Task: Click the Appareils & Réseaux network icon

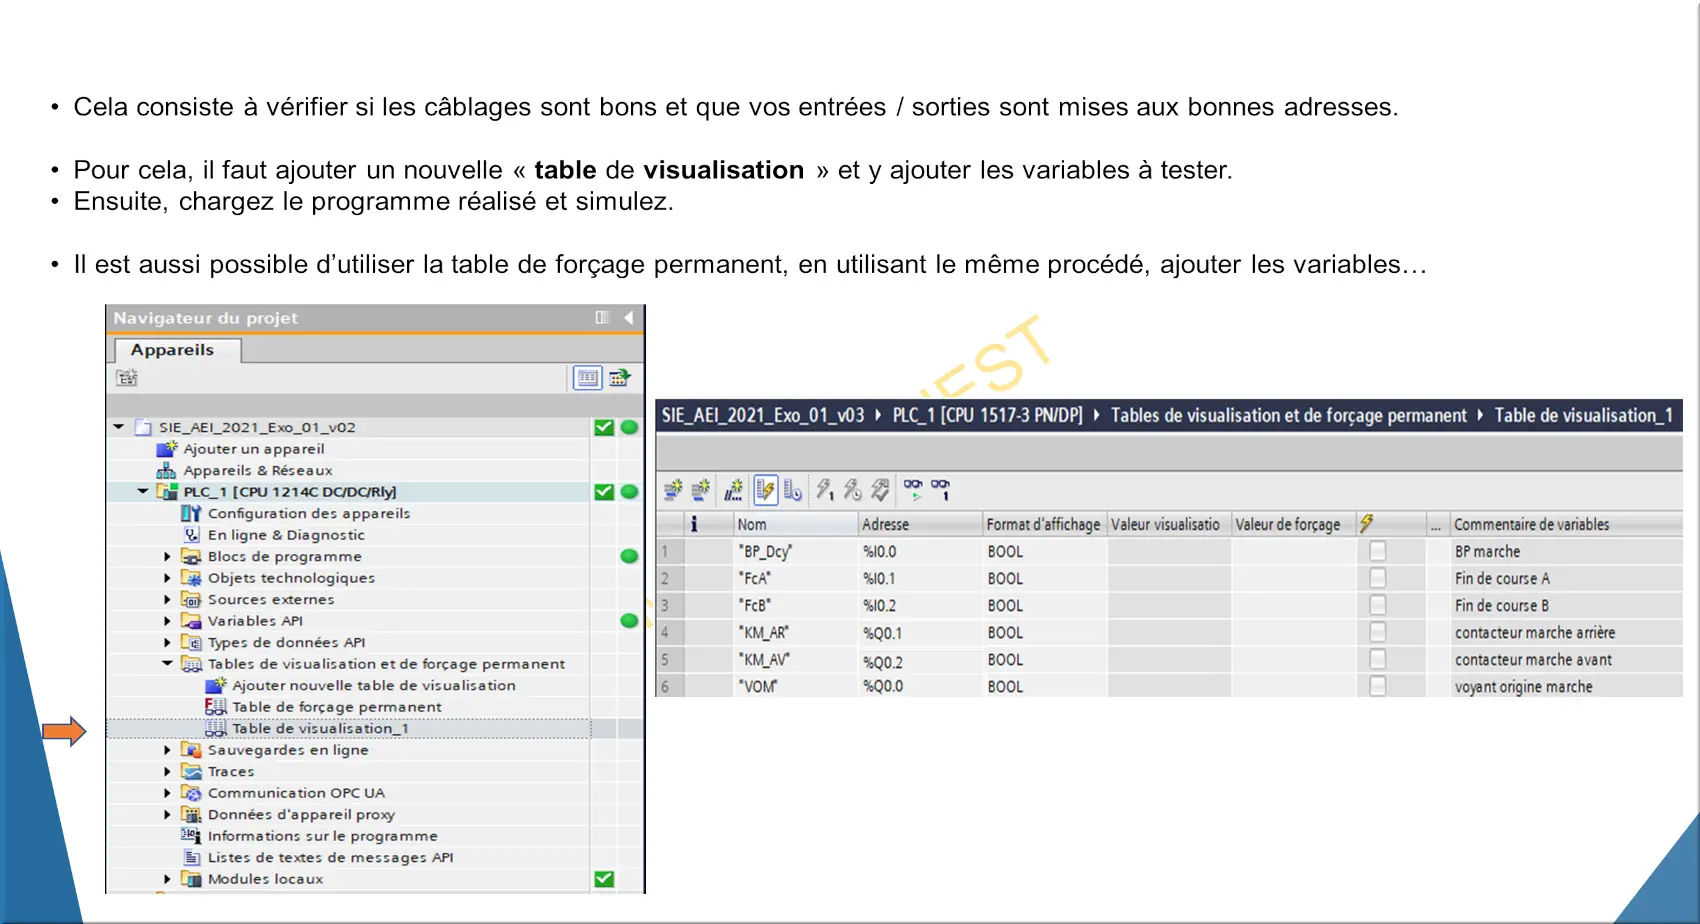Action: 167,470
